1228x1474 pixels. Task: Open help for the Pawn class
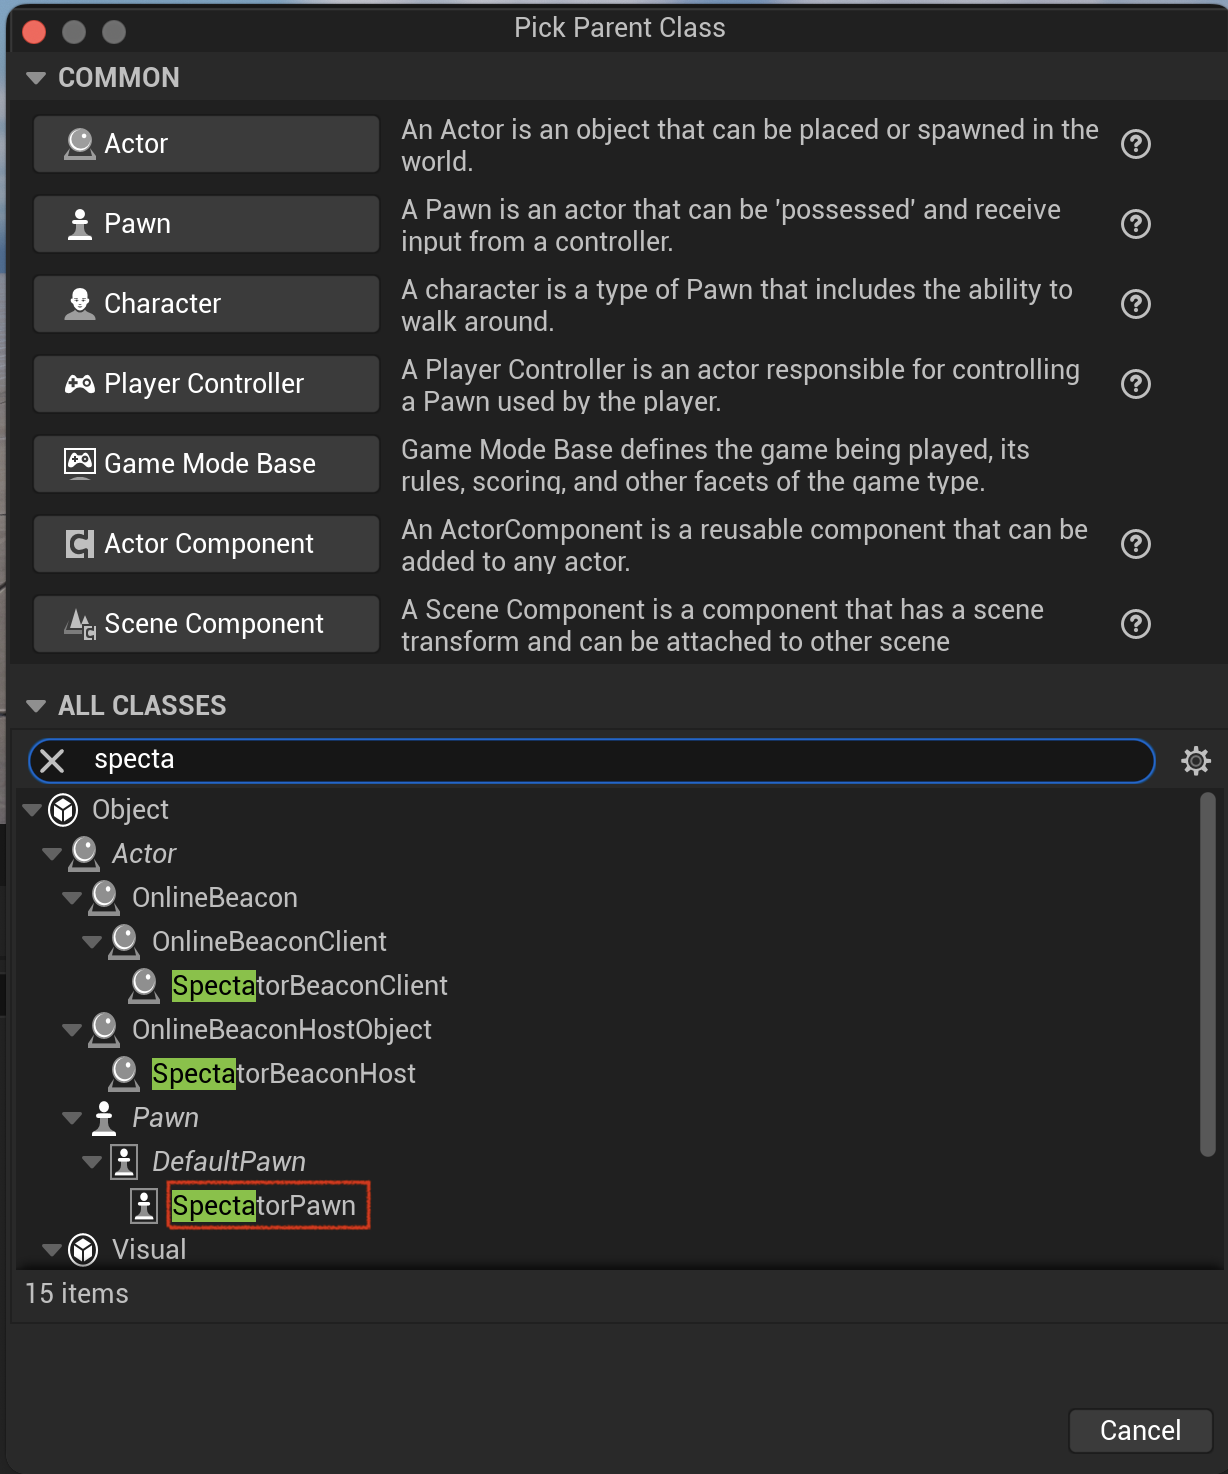pyautogui.click(x=1136, y=224)
